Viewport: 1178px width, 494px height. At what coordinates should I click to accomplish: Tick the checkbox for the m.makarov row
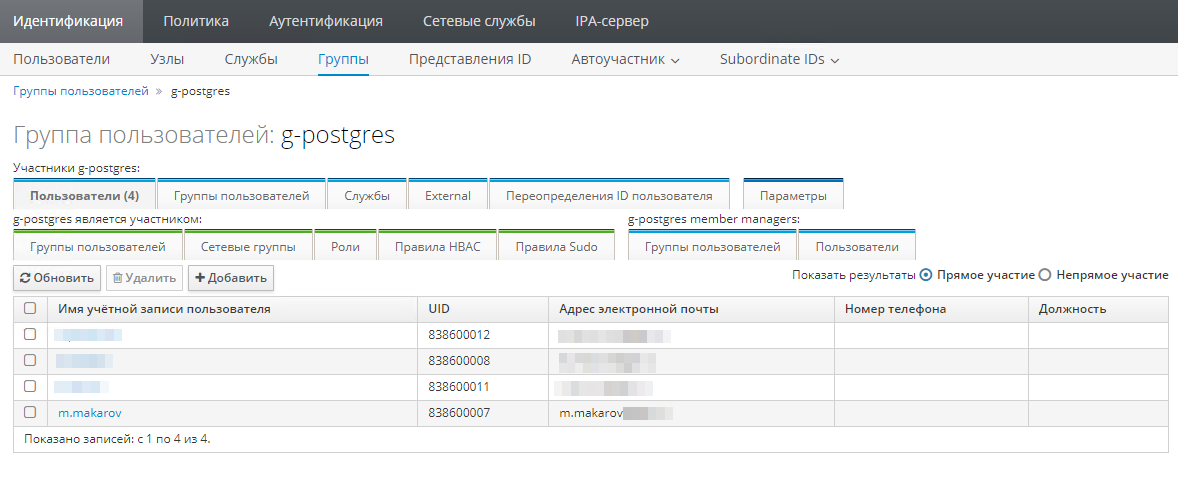[x=30, y=412]
